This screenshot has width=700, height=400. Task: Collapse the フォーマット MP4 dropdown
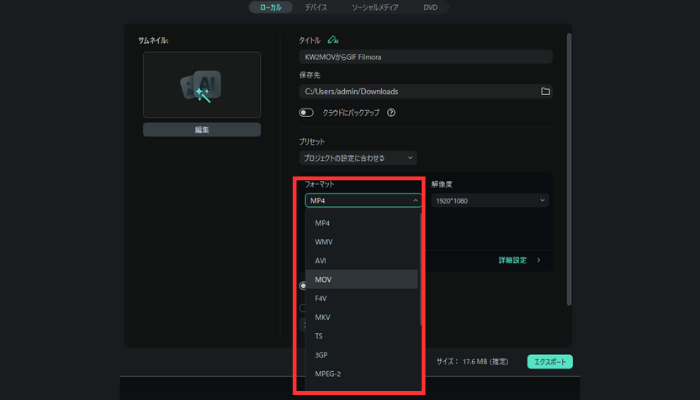click(x=363, y=200)
